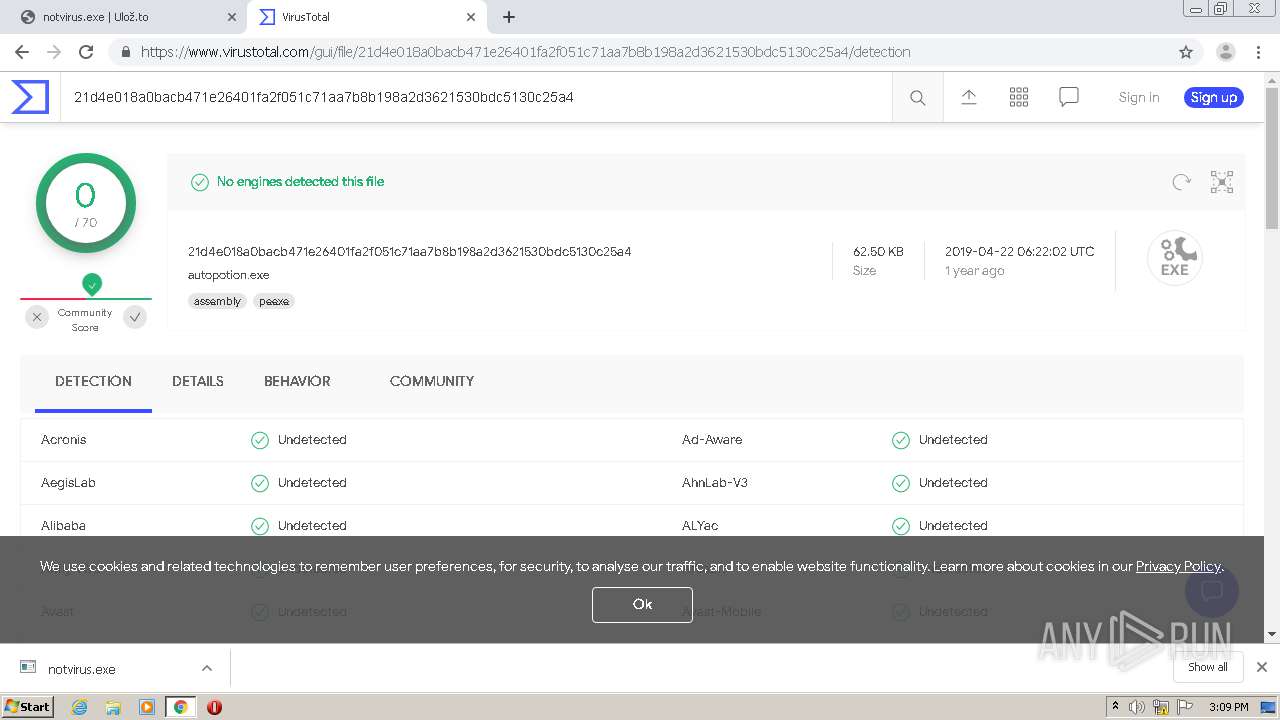Click the Ad-Aware engine name

tap(712, 439)
